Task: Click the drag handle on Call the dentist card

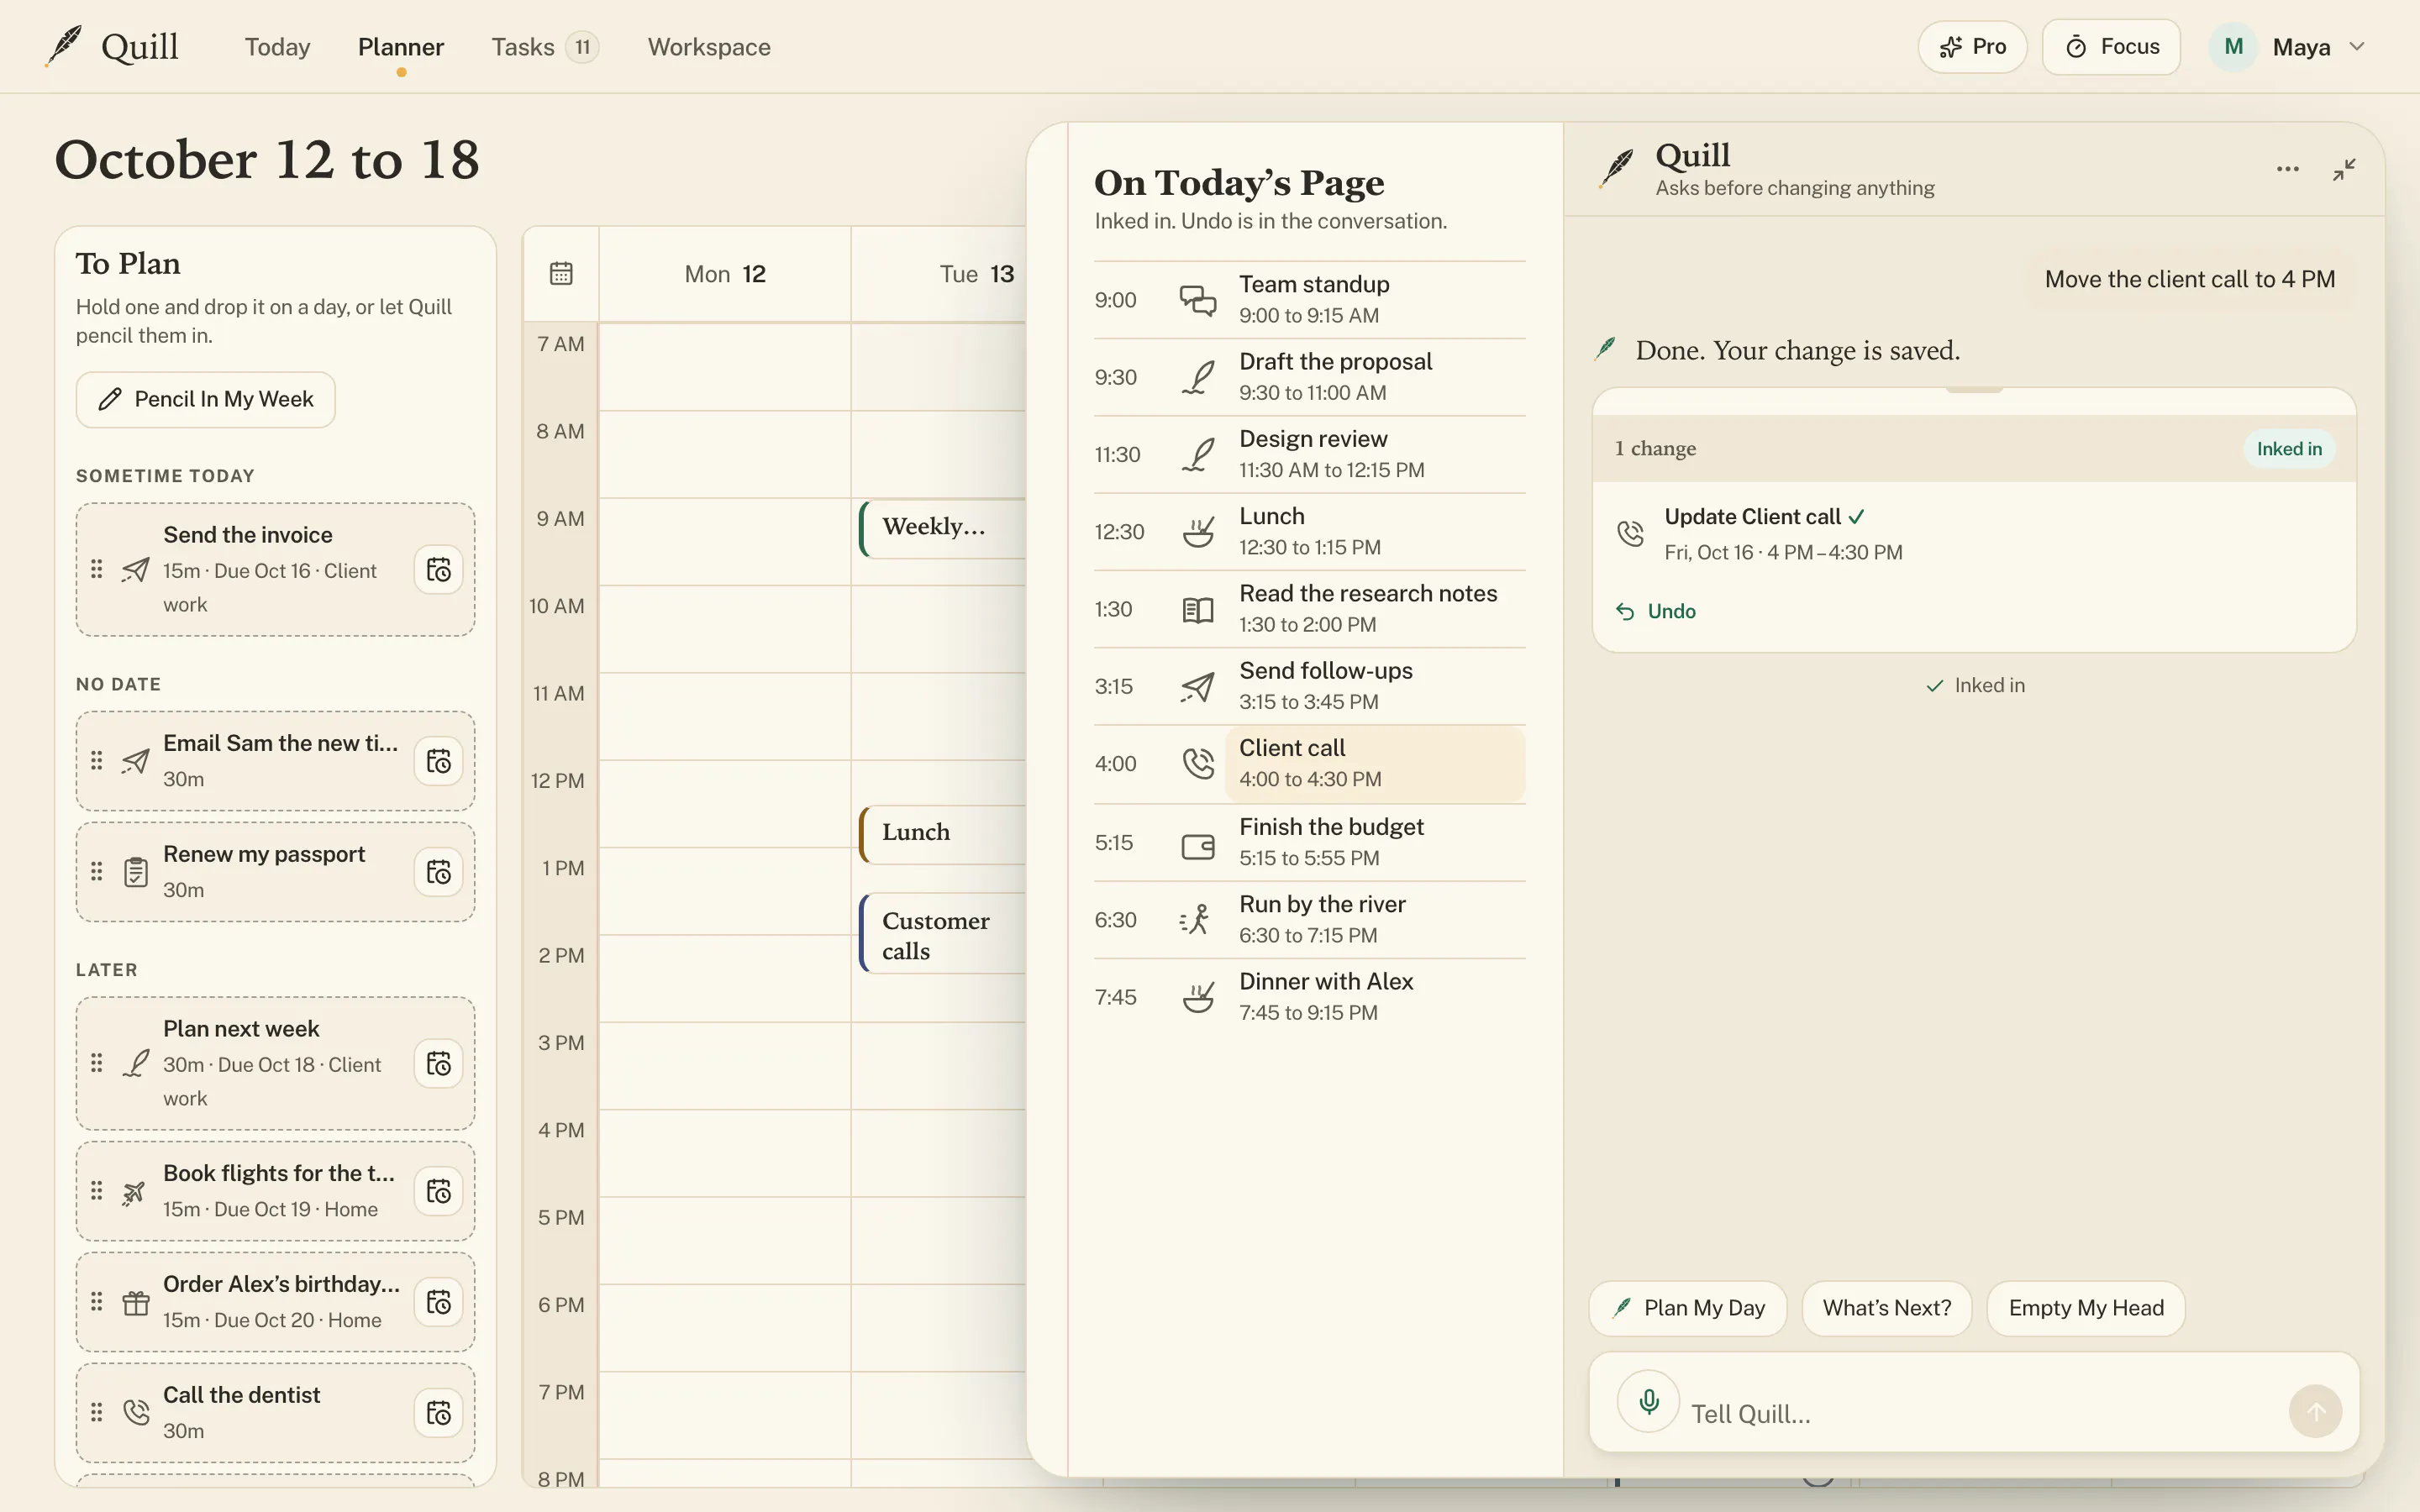Action: tap(97, 1412)
